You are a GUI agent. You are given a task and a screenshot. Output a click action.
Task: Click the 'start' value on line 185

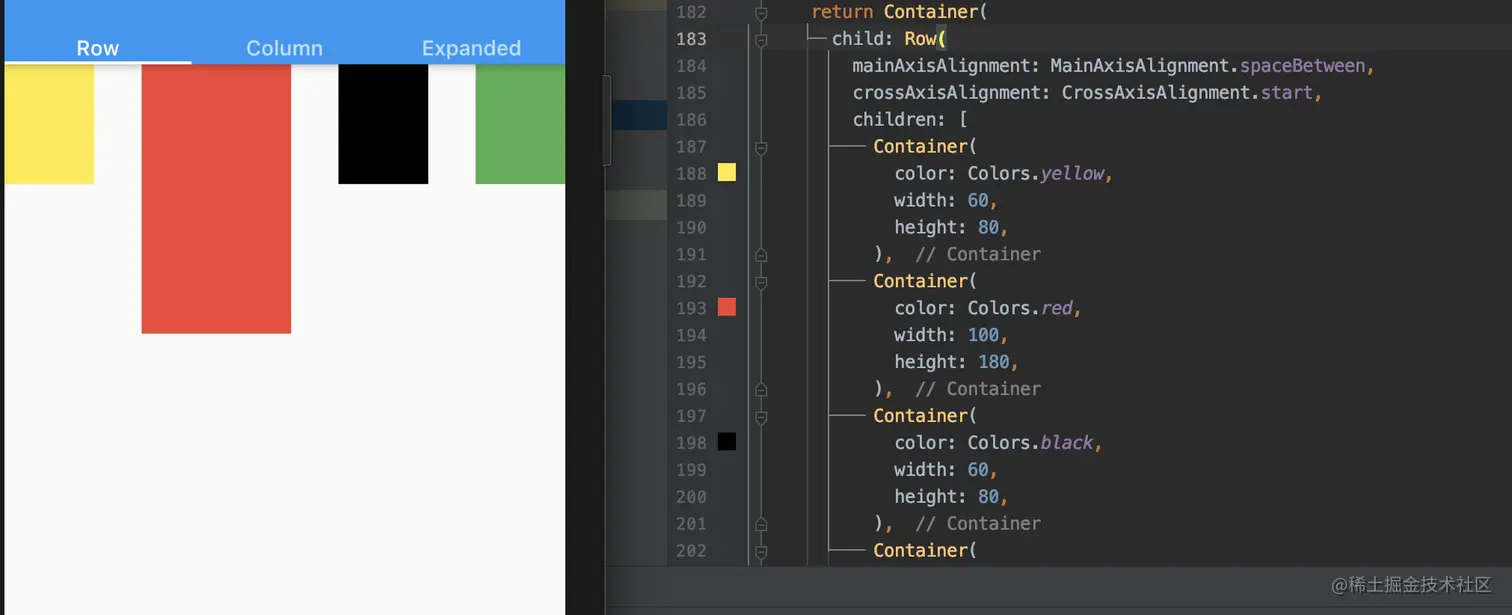tap(1286, 93)
